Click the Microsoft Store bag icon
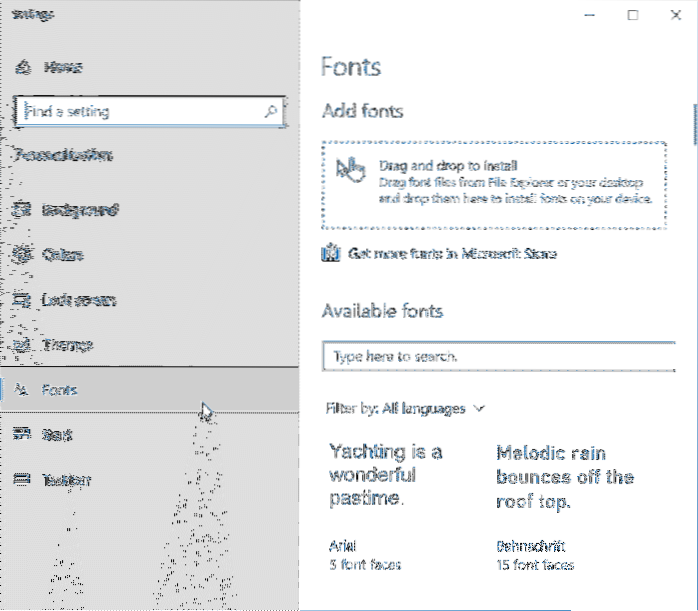Image resolution: width=698 pixels, height=611 pixels. click(x=332, y=254)
